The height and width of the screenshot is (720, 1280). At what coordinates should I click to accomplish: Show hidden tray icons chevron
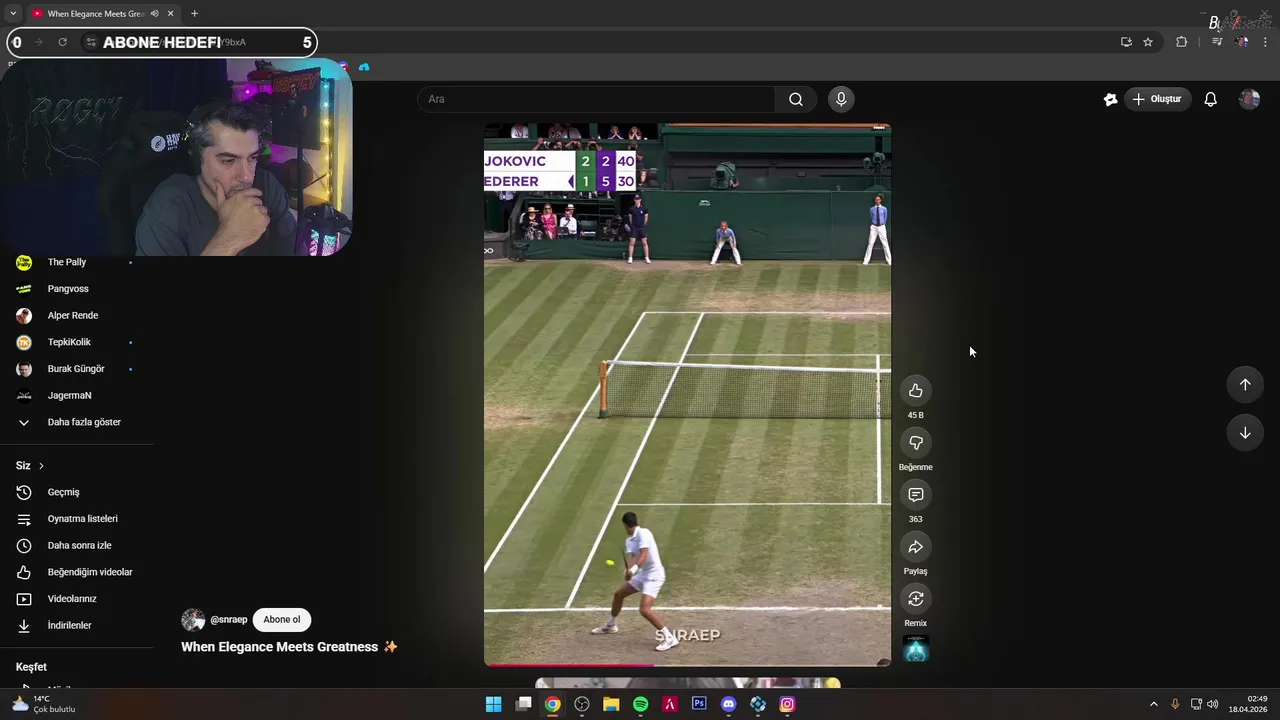pos(1153,704)
